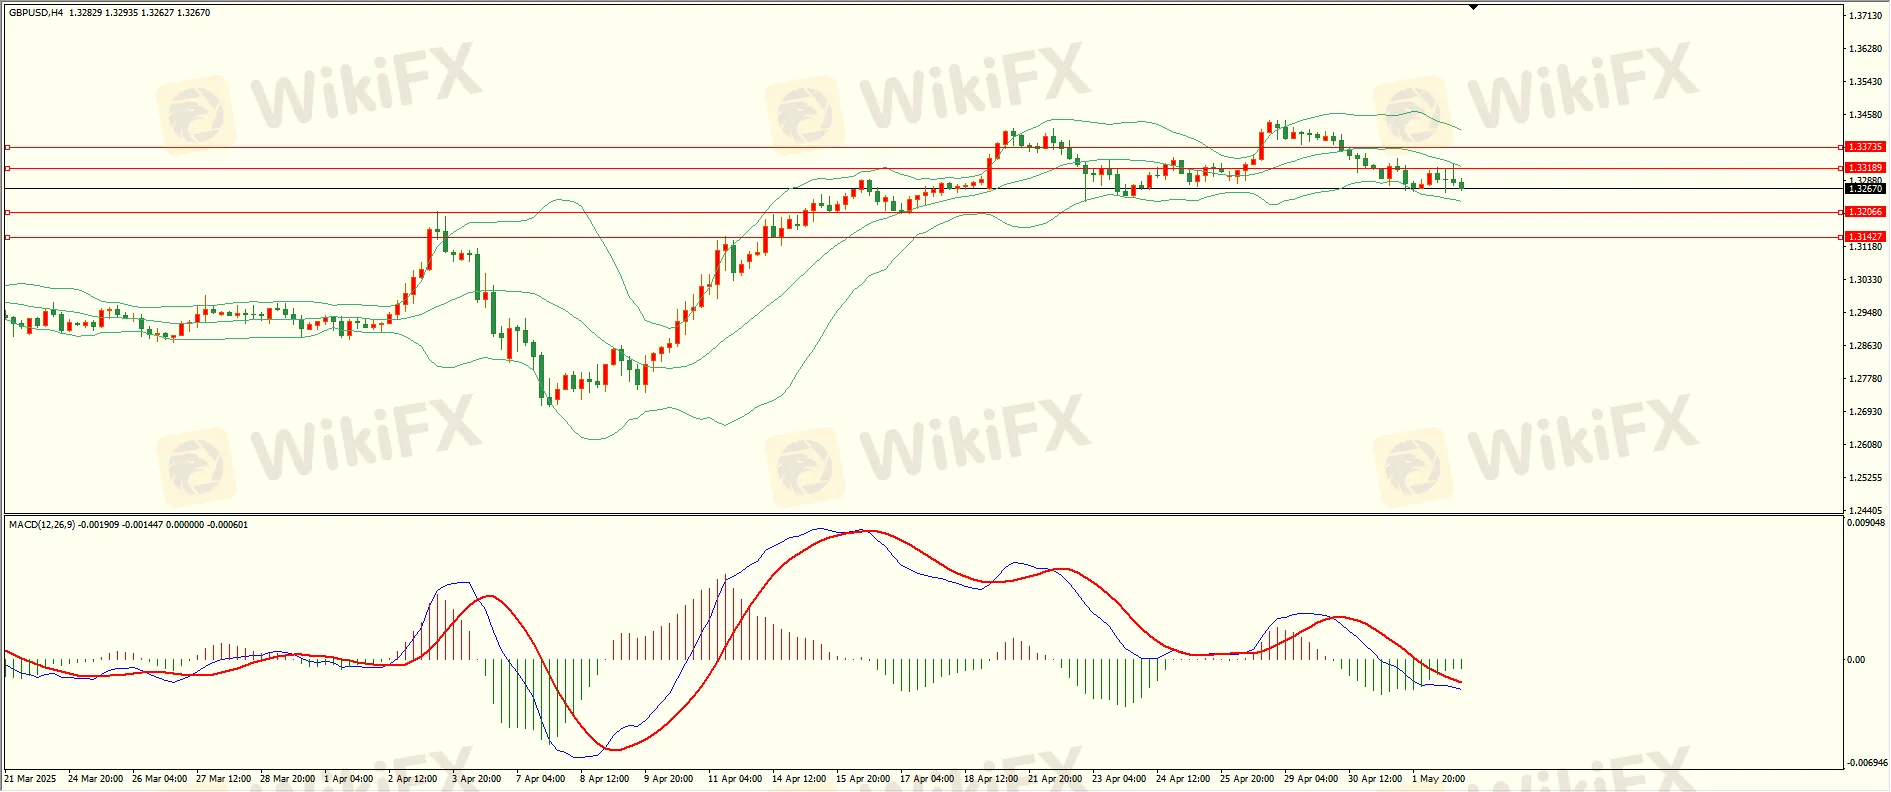Click the 1.36280 price axis label
The height and width of the screenshot is (792, 1891).
pos(1866,49)
